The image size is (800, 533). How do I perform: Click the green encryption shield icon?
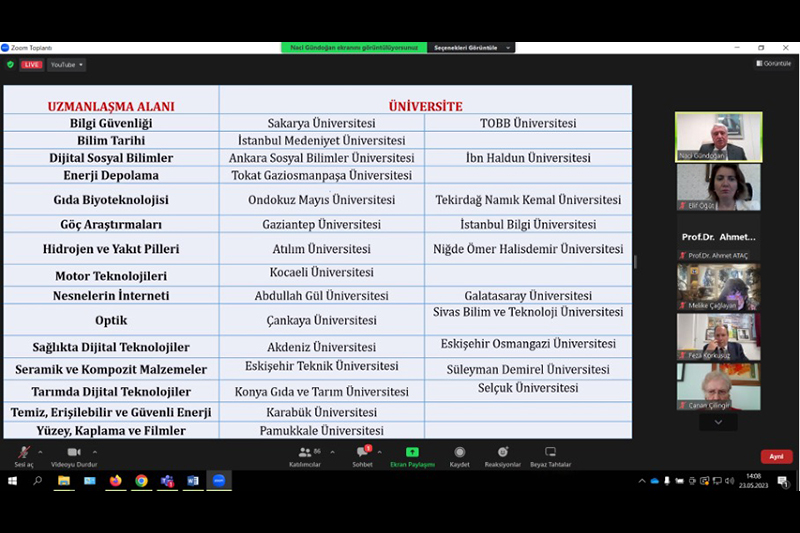tap(10, 65)
